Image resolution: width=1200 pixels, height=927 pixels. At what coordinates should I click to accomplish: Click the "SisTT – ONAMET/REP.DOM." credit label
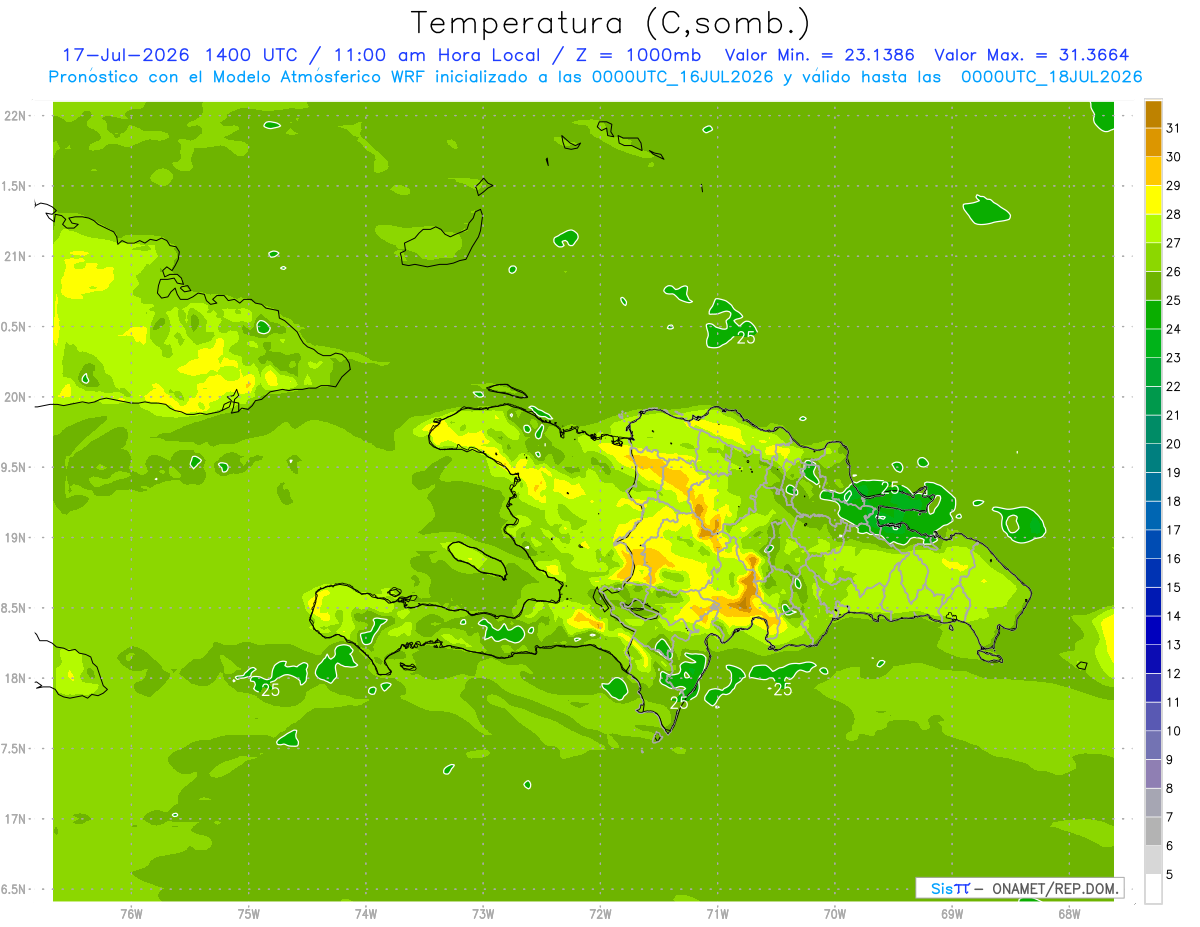[x=1019, y=888]
